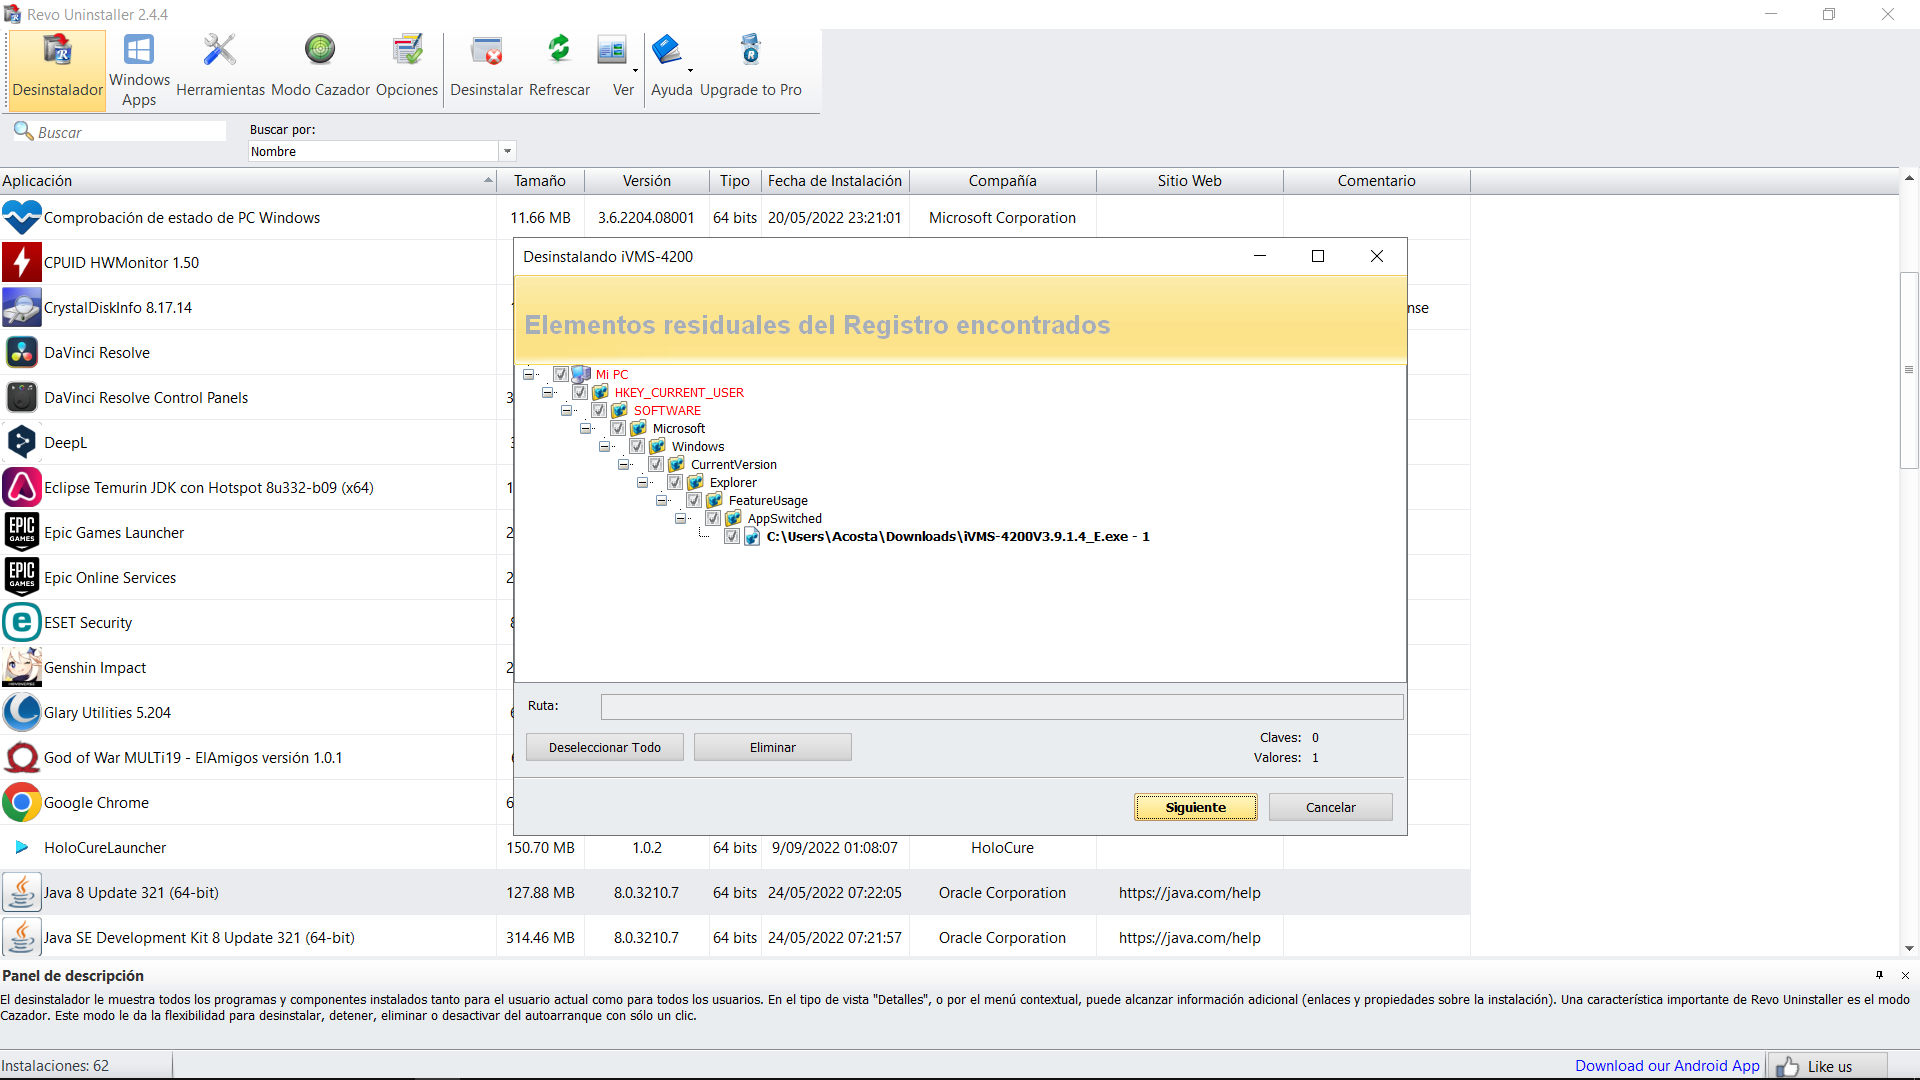Collapse the HKEY_CURRENT_USER node
The width and height of the screenshot is (1920, 1080).
coord(548,392)
